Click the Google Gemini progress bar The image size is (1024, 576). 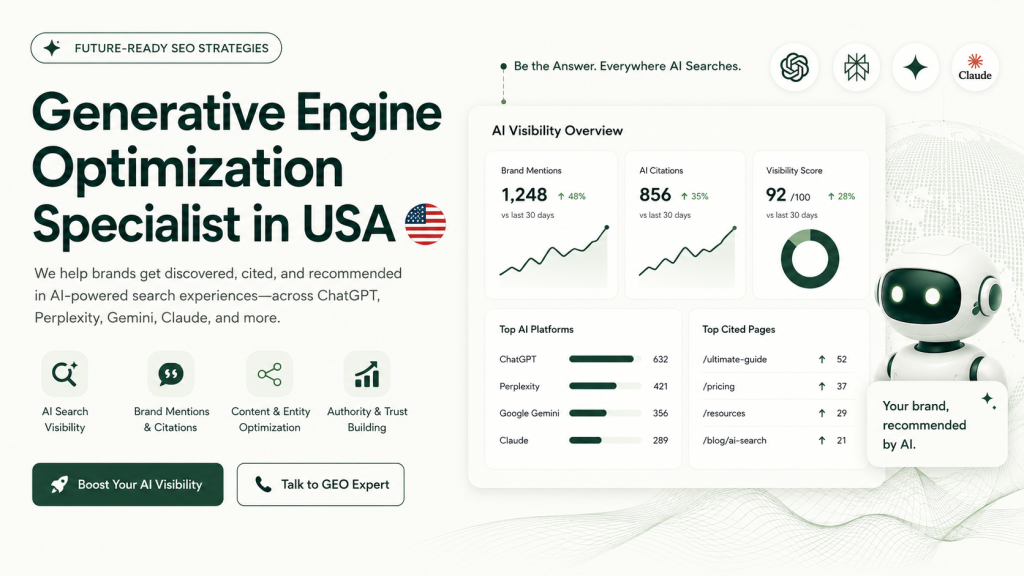pyautogui.click(x=605, y=413)
